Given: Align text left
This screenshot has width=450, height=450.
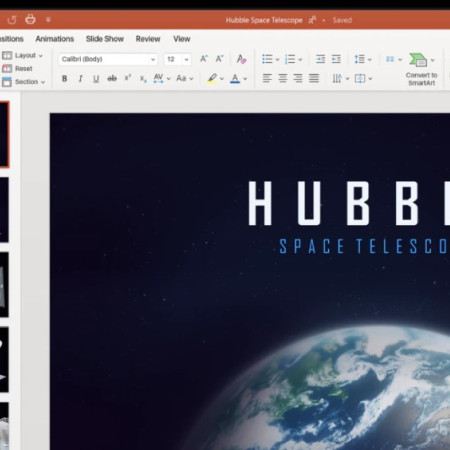Looking at the screenshot, I should 267,78.
